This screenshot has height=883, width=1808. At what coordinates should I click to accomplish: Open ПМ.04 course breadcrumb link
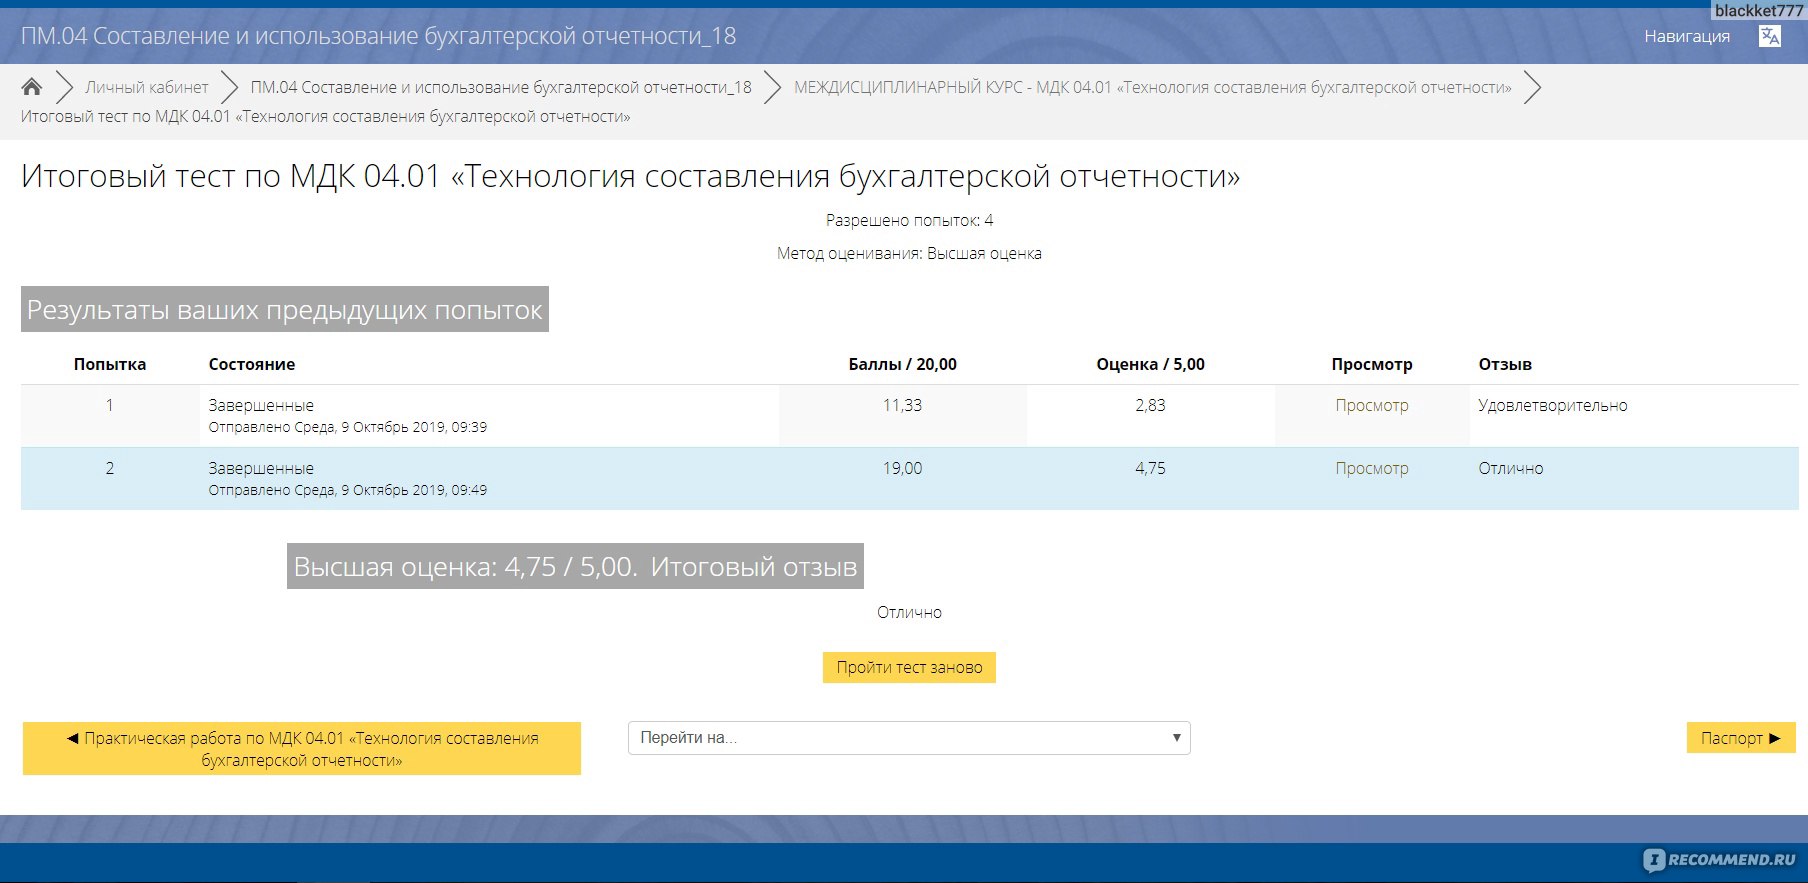pos(501,87)
